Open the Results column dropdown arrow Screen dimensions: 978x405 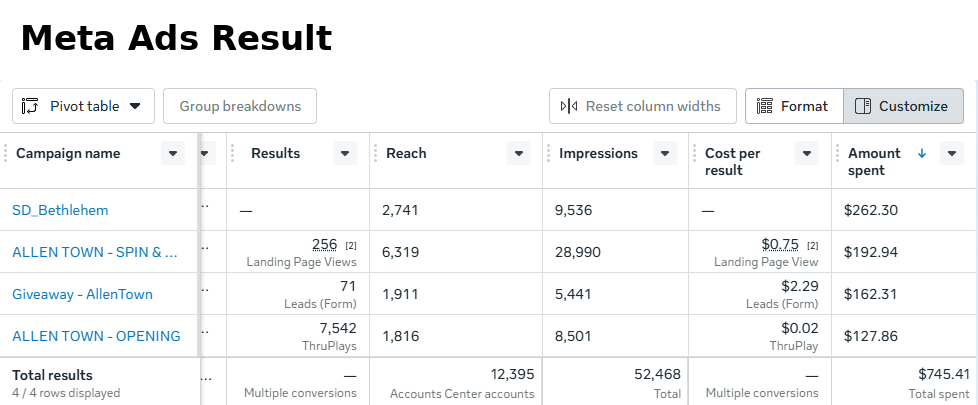345,154
